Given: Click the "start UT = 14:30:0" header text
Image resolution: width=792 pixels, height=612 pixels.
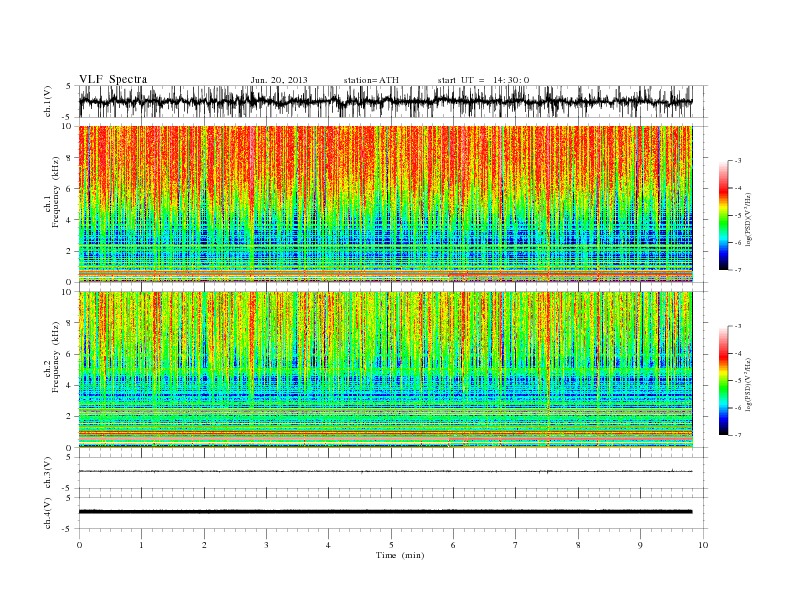Looking at the screenshot, I should (483, 80).
